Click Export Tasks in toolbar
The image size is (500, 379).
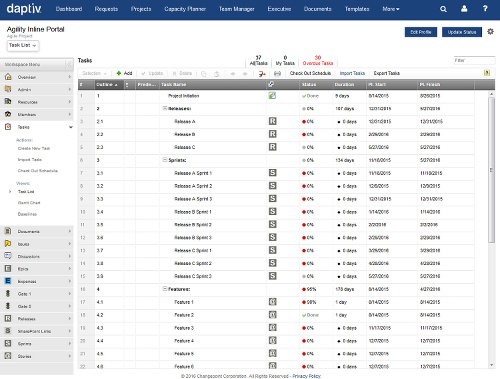(x=386, y=73)
